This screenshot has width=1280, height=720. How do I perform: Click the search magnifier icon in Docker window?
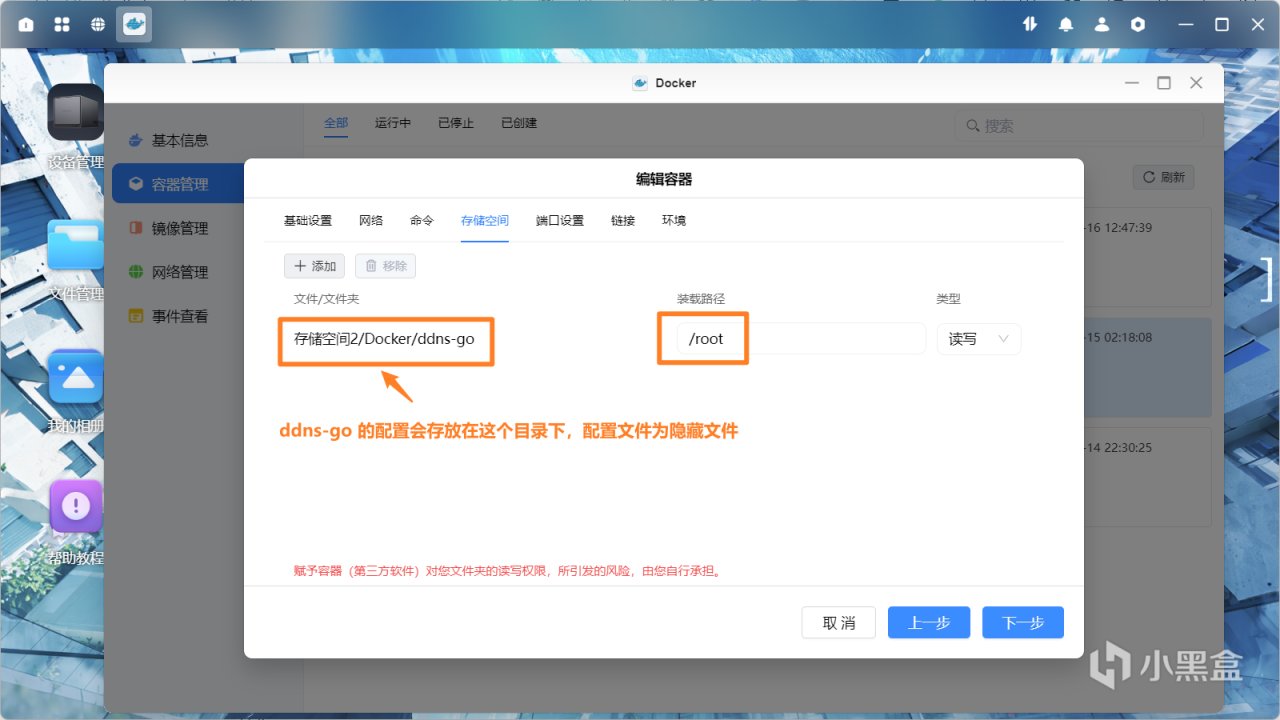click(972, 126)
